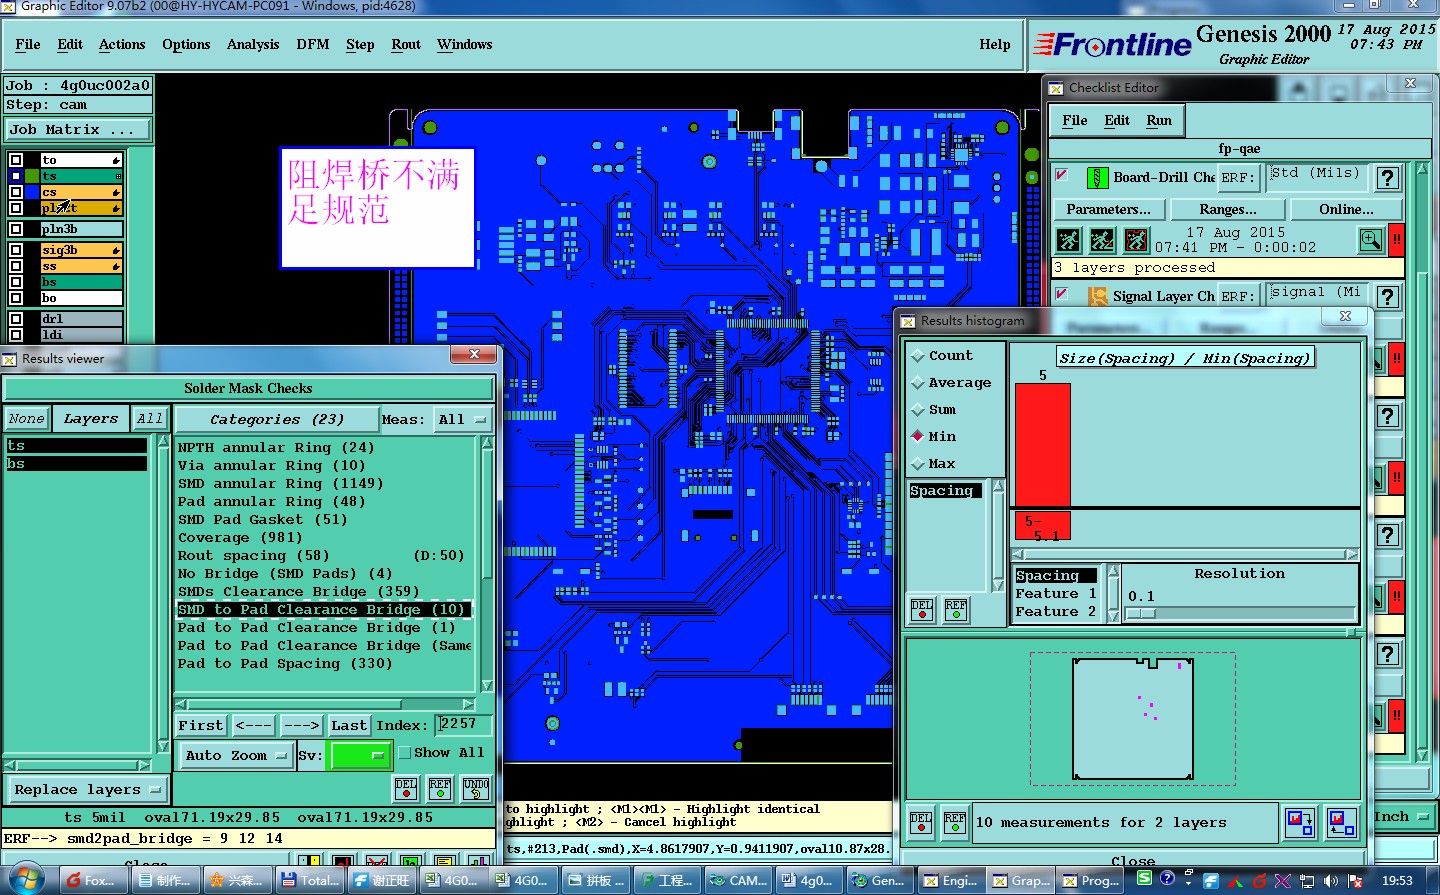1440x895 pixels.
Task: Select Count radio in histogram
Action: pos(918,356)
